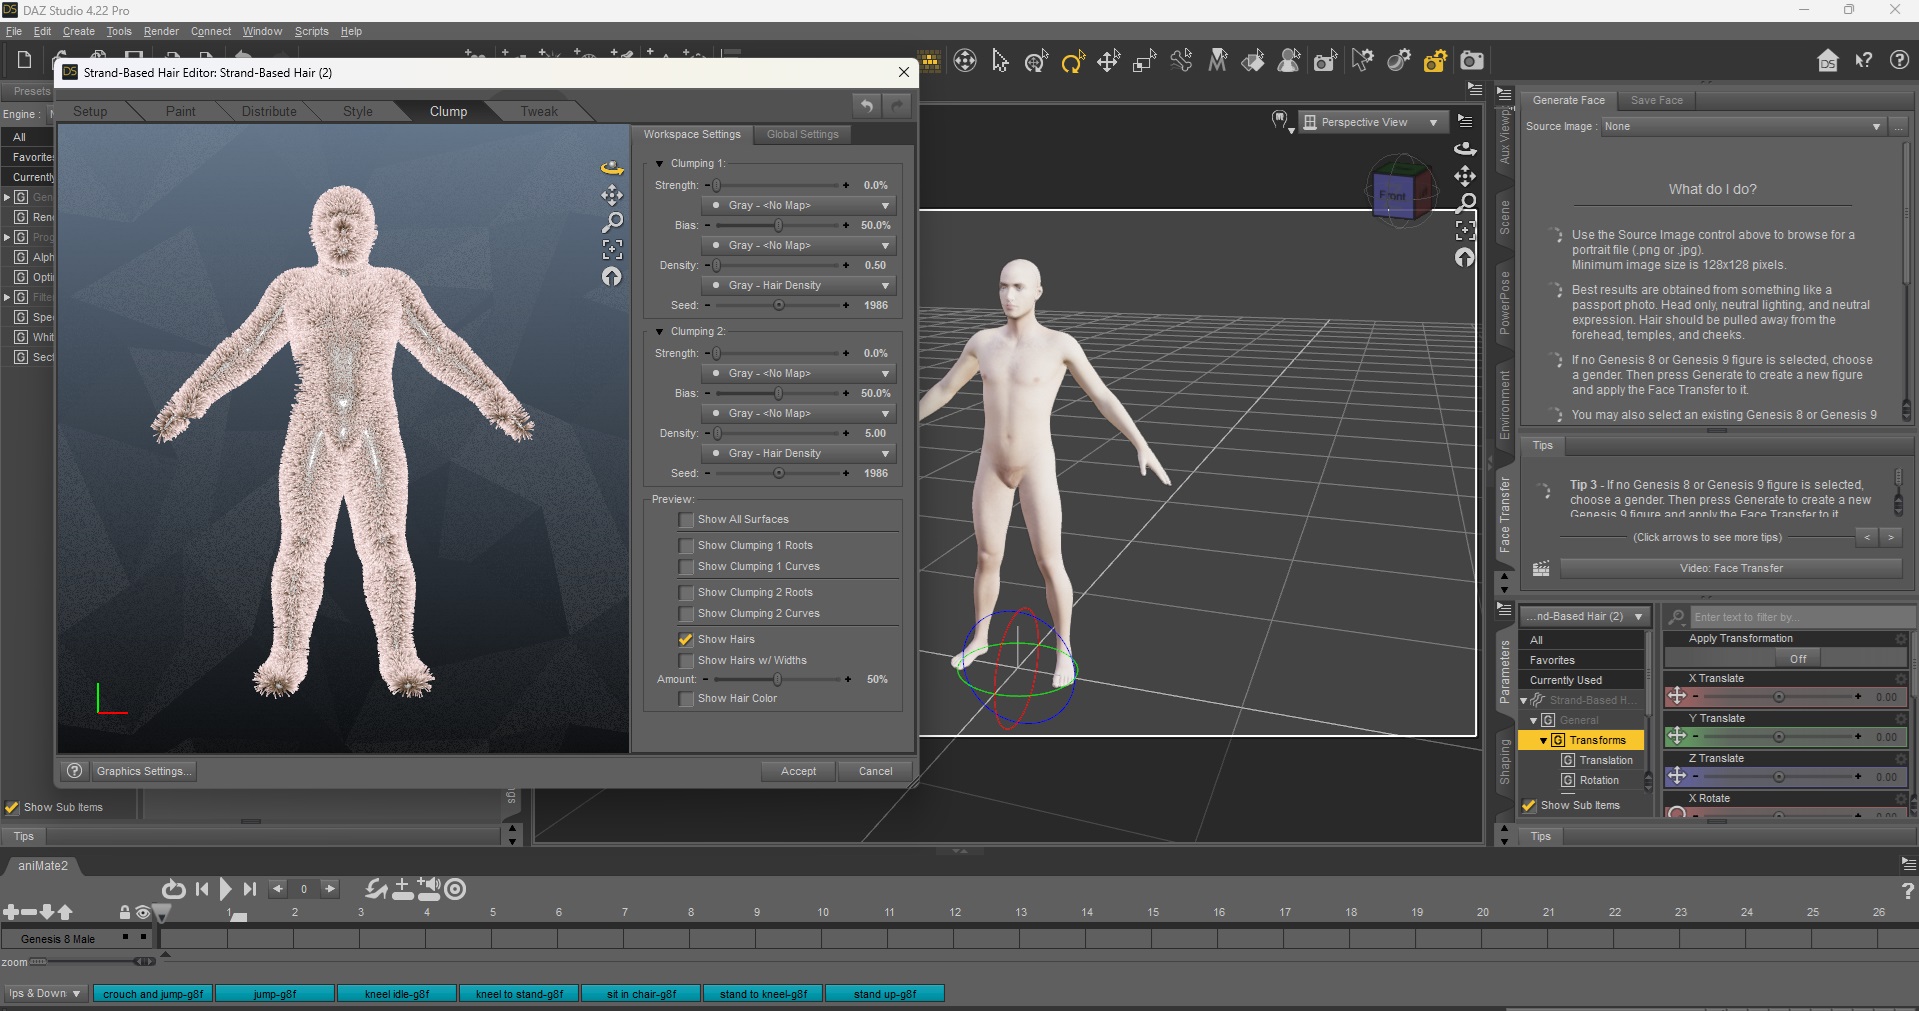Click hair editor reset view icon
Viewport: 1919px width, 1011px height.
612,277
